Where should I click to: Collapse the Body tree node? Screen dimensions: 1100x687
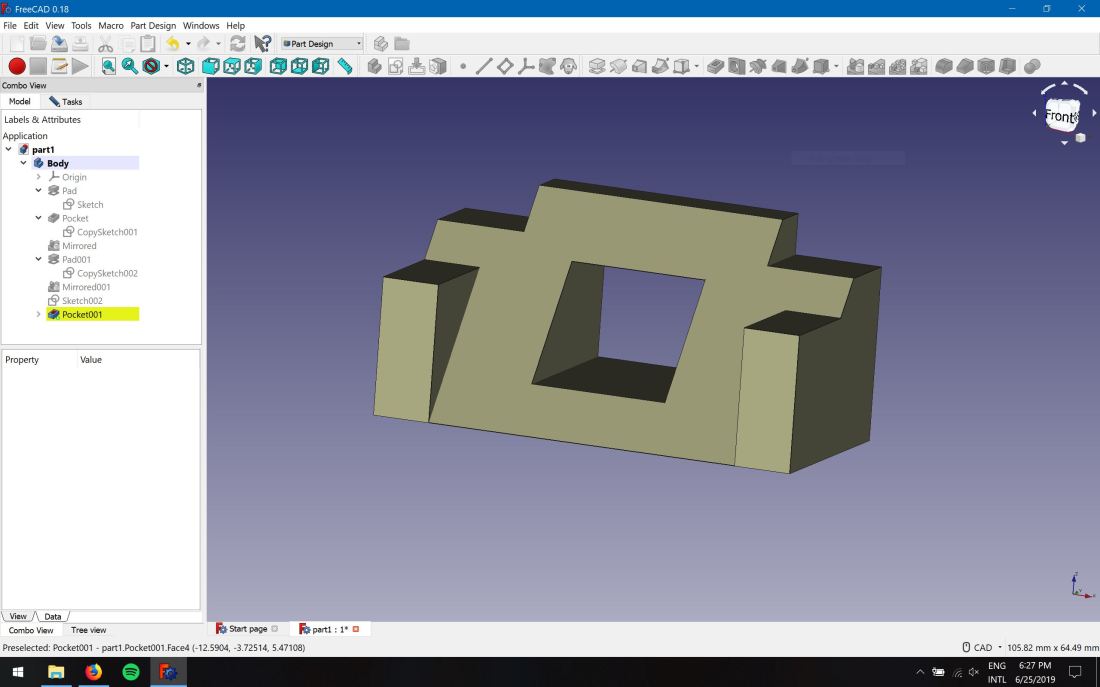[24, 163]
